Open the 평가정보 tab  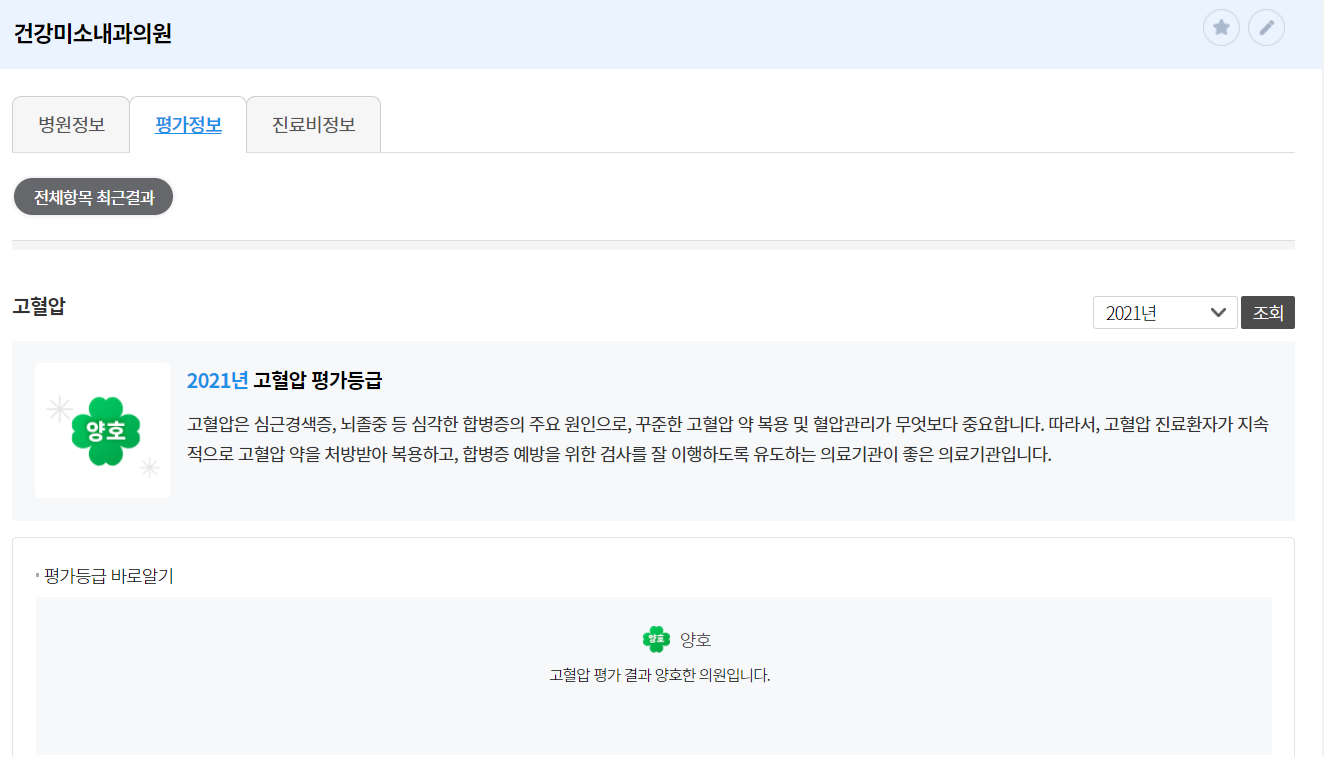point(187,123)
